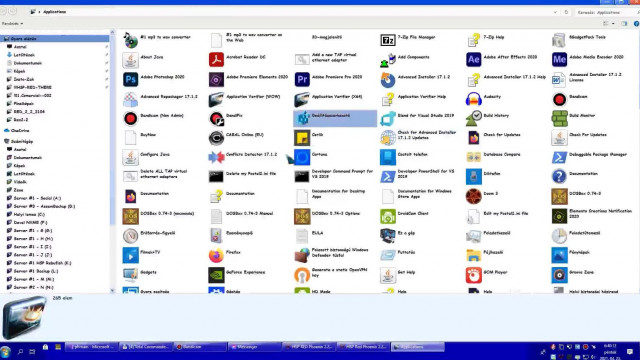Open the Application Verifier (WOW) icon

click(216, 99)
